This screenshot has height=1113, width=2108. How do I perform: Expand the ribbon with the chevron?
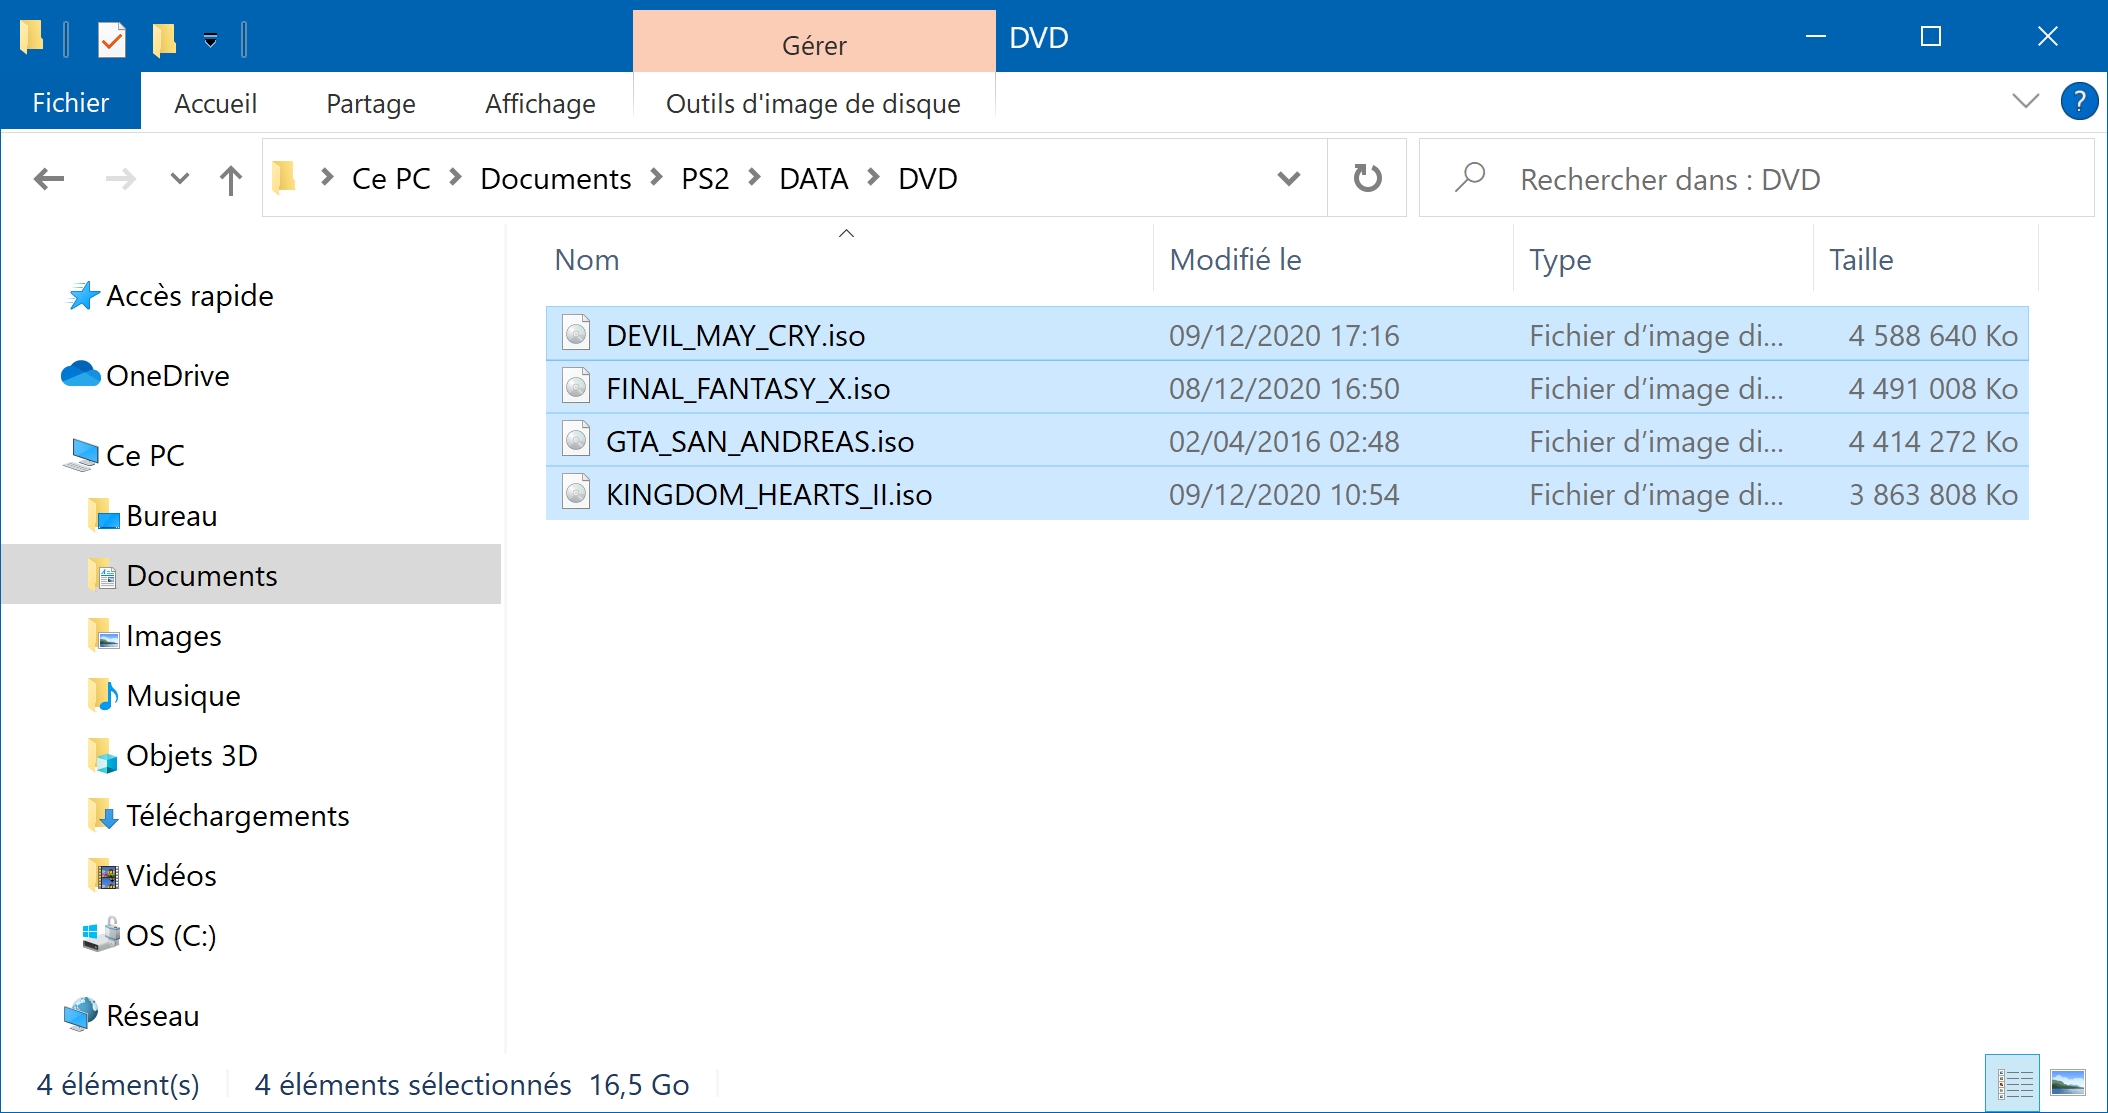click(2025, 101)
